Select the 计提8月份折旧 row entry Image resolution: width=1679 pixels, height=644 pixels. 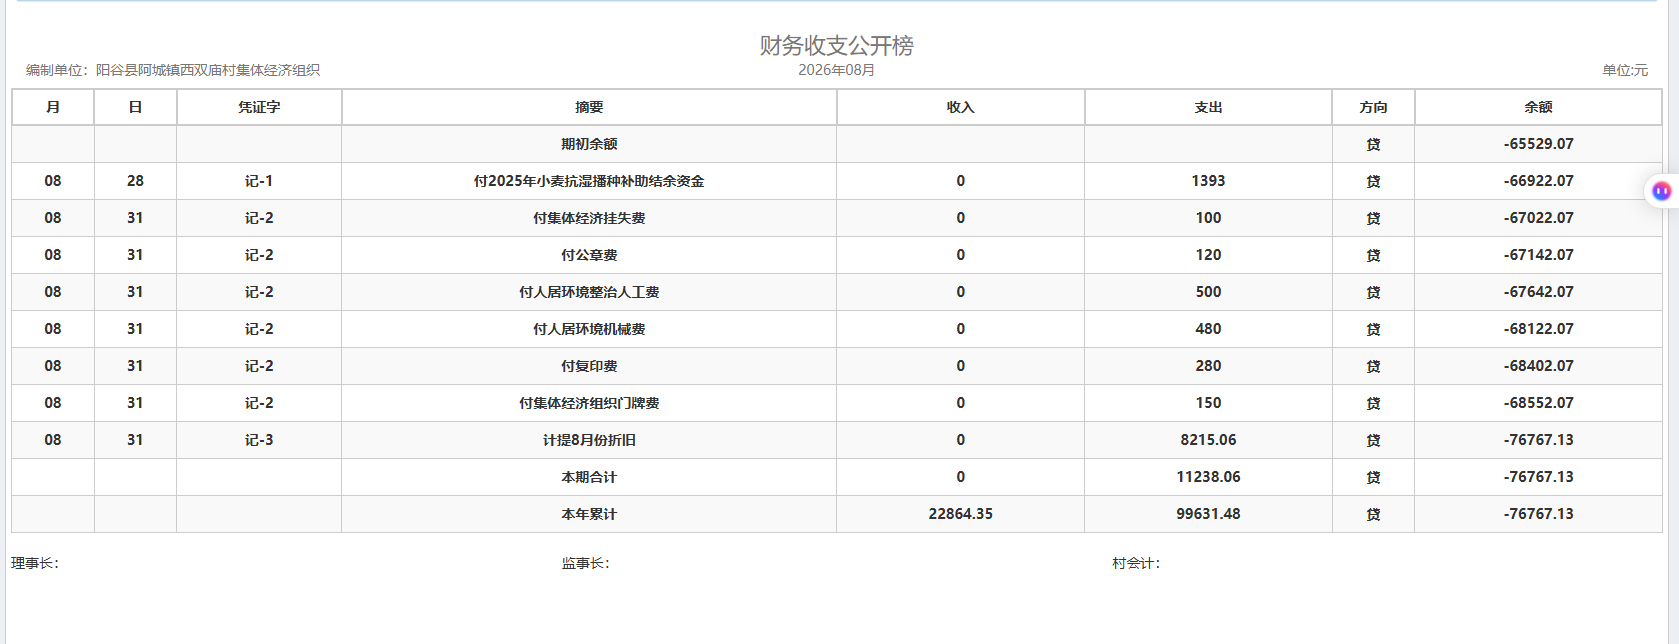589,440
